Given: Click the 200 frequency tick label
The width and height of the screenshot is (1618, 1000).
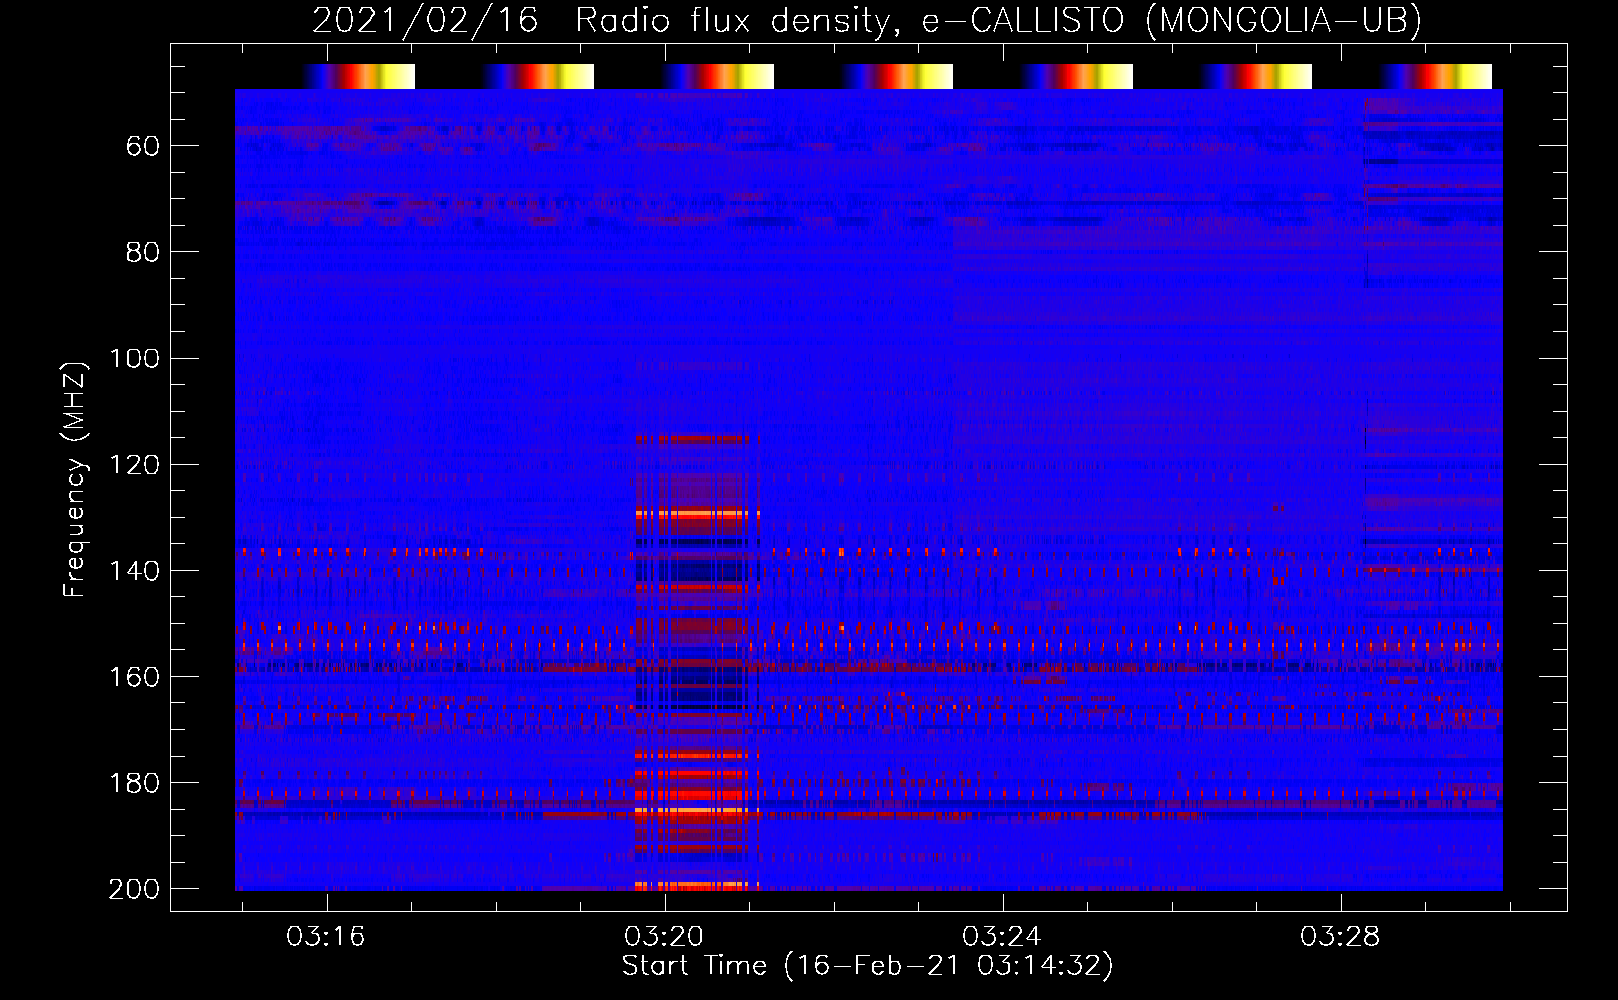Looking at the screenshot, I should point(134,889).
